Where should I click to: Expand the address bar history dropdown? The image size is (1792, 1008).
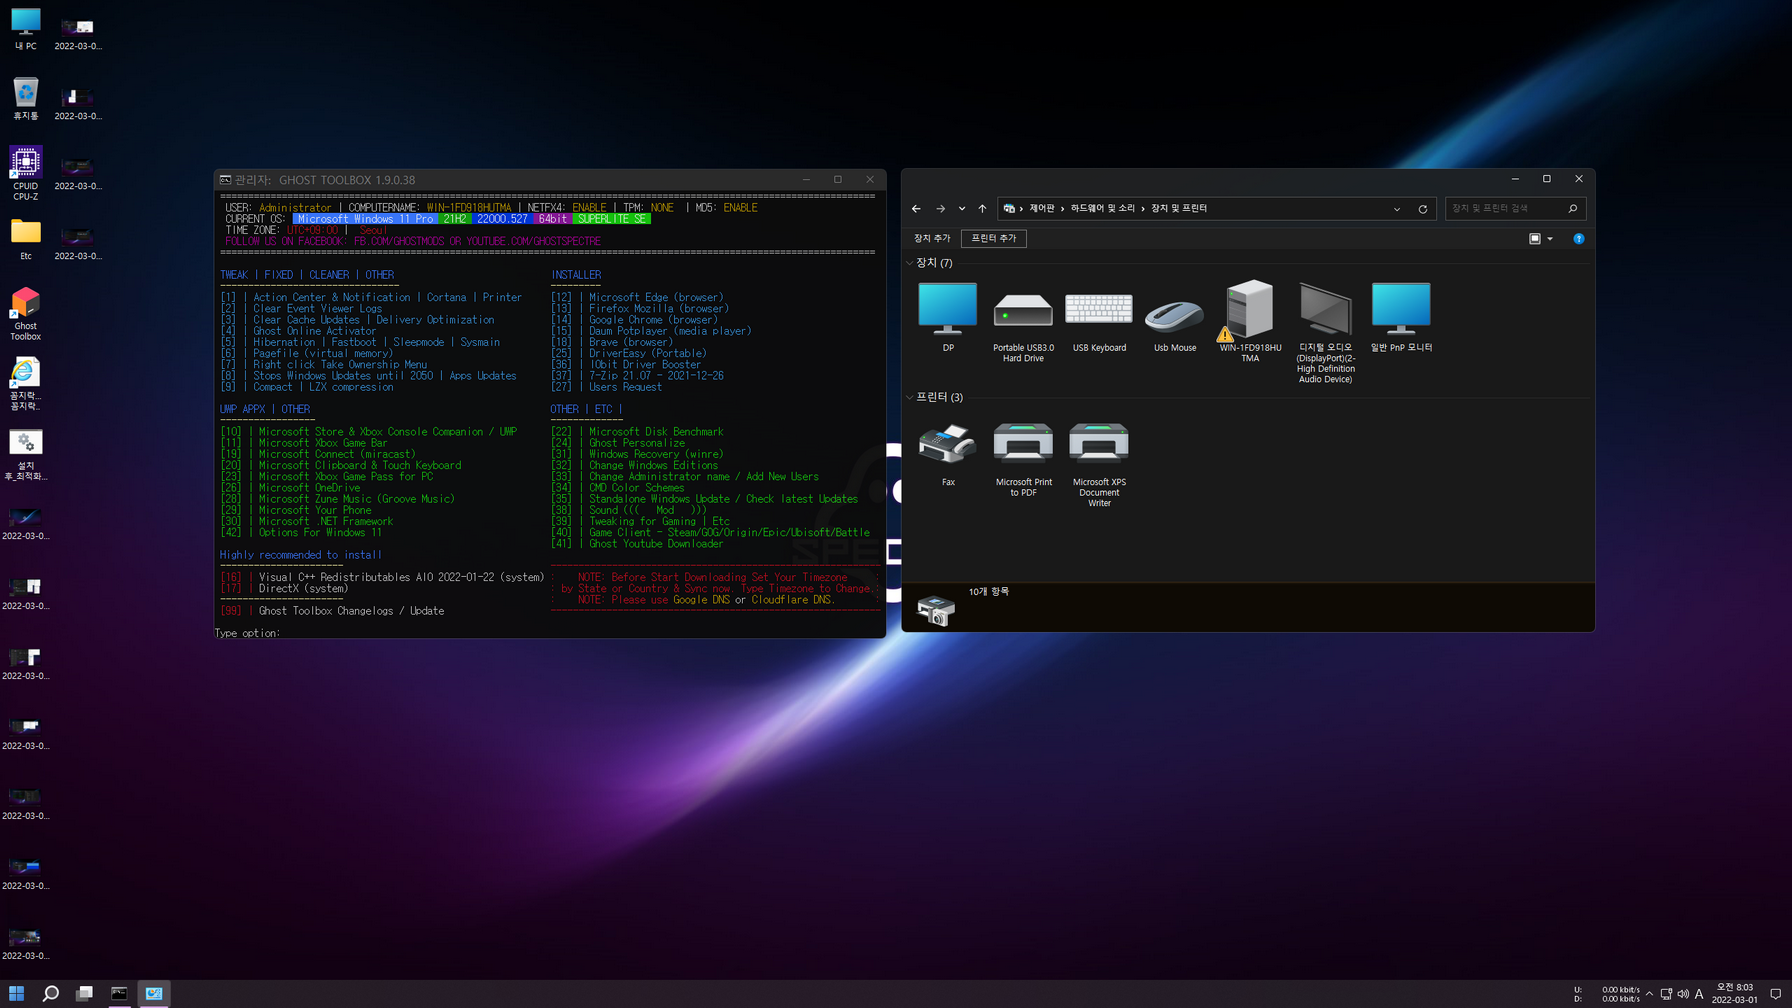point(1397,209)
